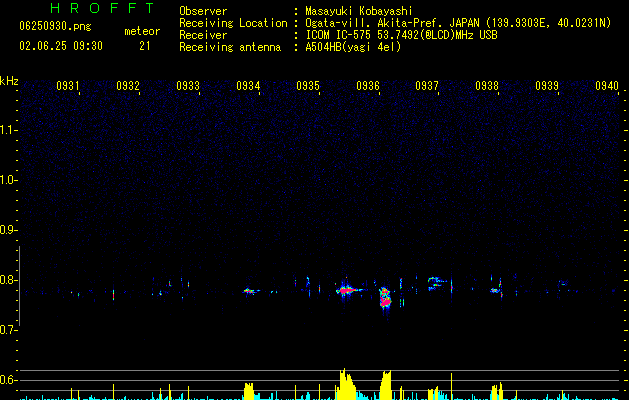Click the 0931 time marker
This screenshot has height=400, width=629.
(67, 86)
